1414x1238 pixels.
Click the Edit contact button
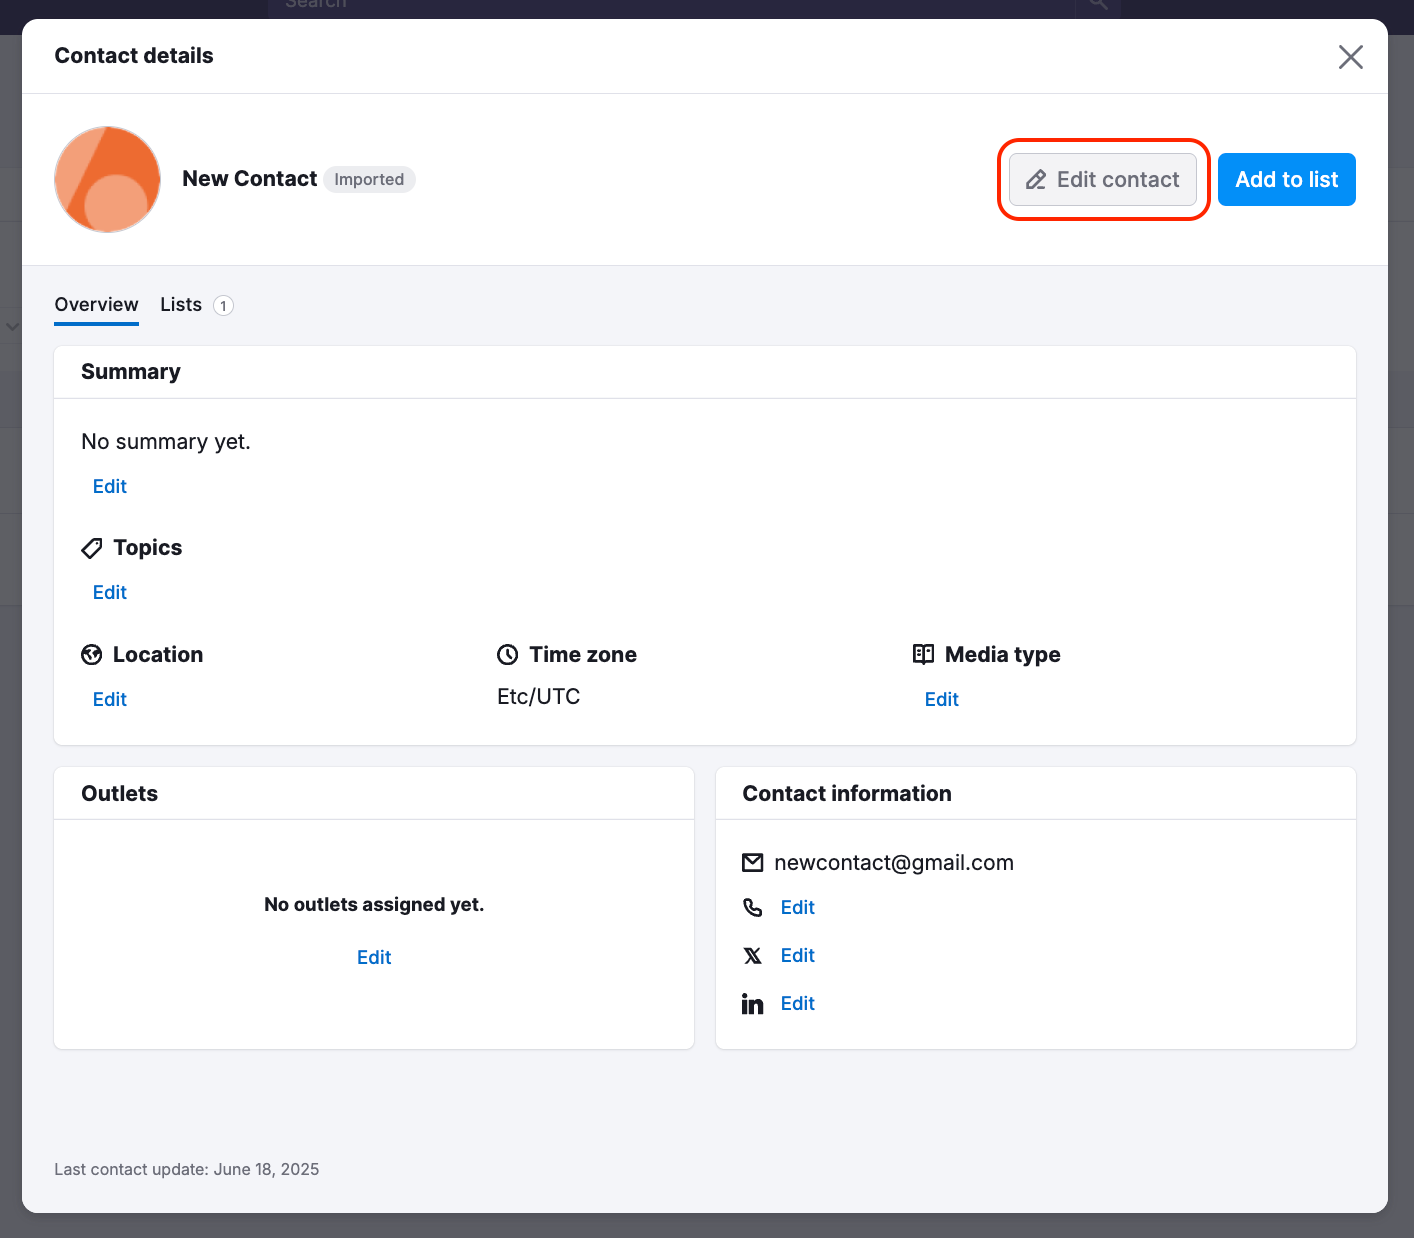click(x=1102, y=179)
